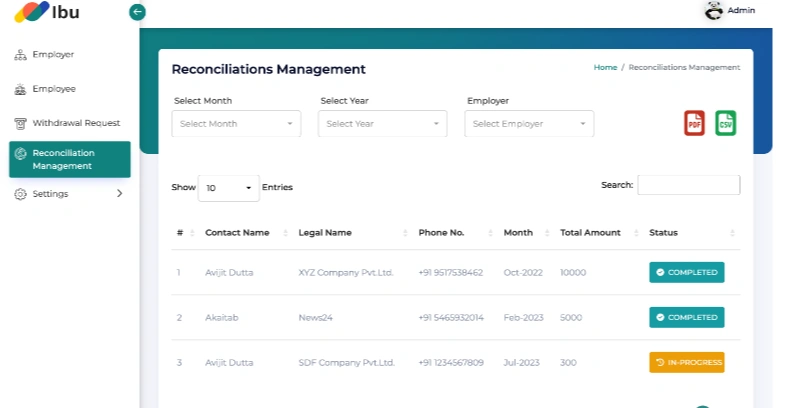Export table as PDF icon
803x408 pixels.
694,123
